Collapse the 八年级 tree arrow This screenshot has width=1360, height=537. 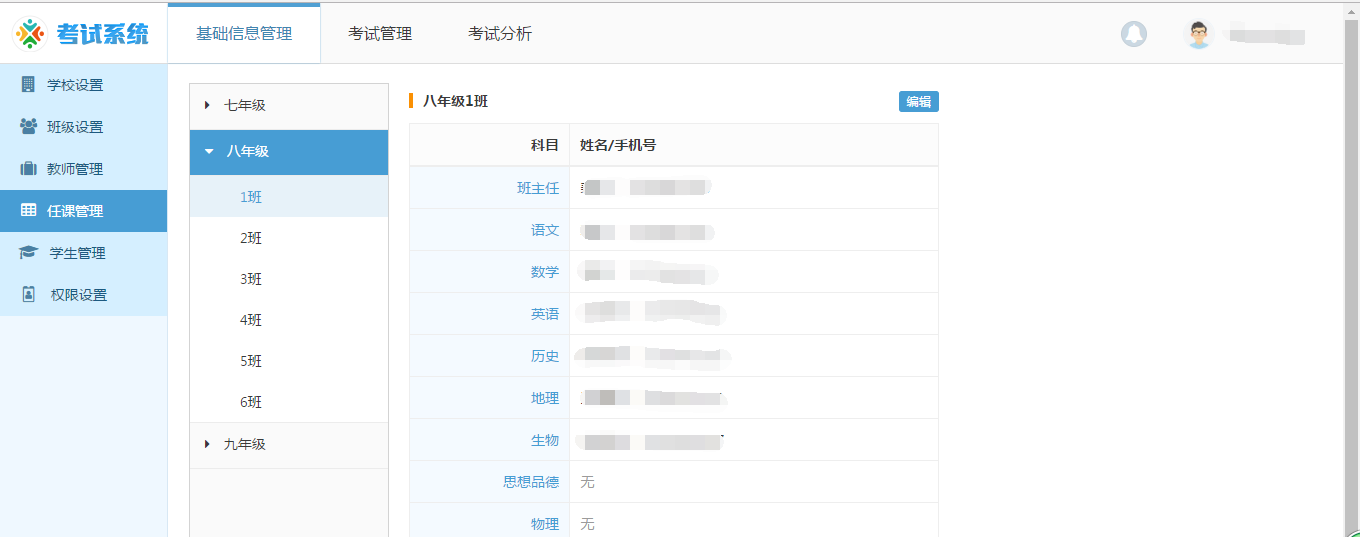(x=209, y=152)
